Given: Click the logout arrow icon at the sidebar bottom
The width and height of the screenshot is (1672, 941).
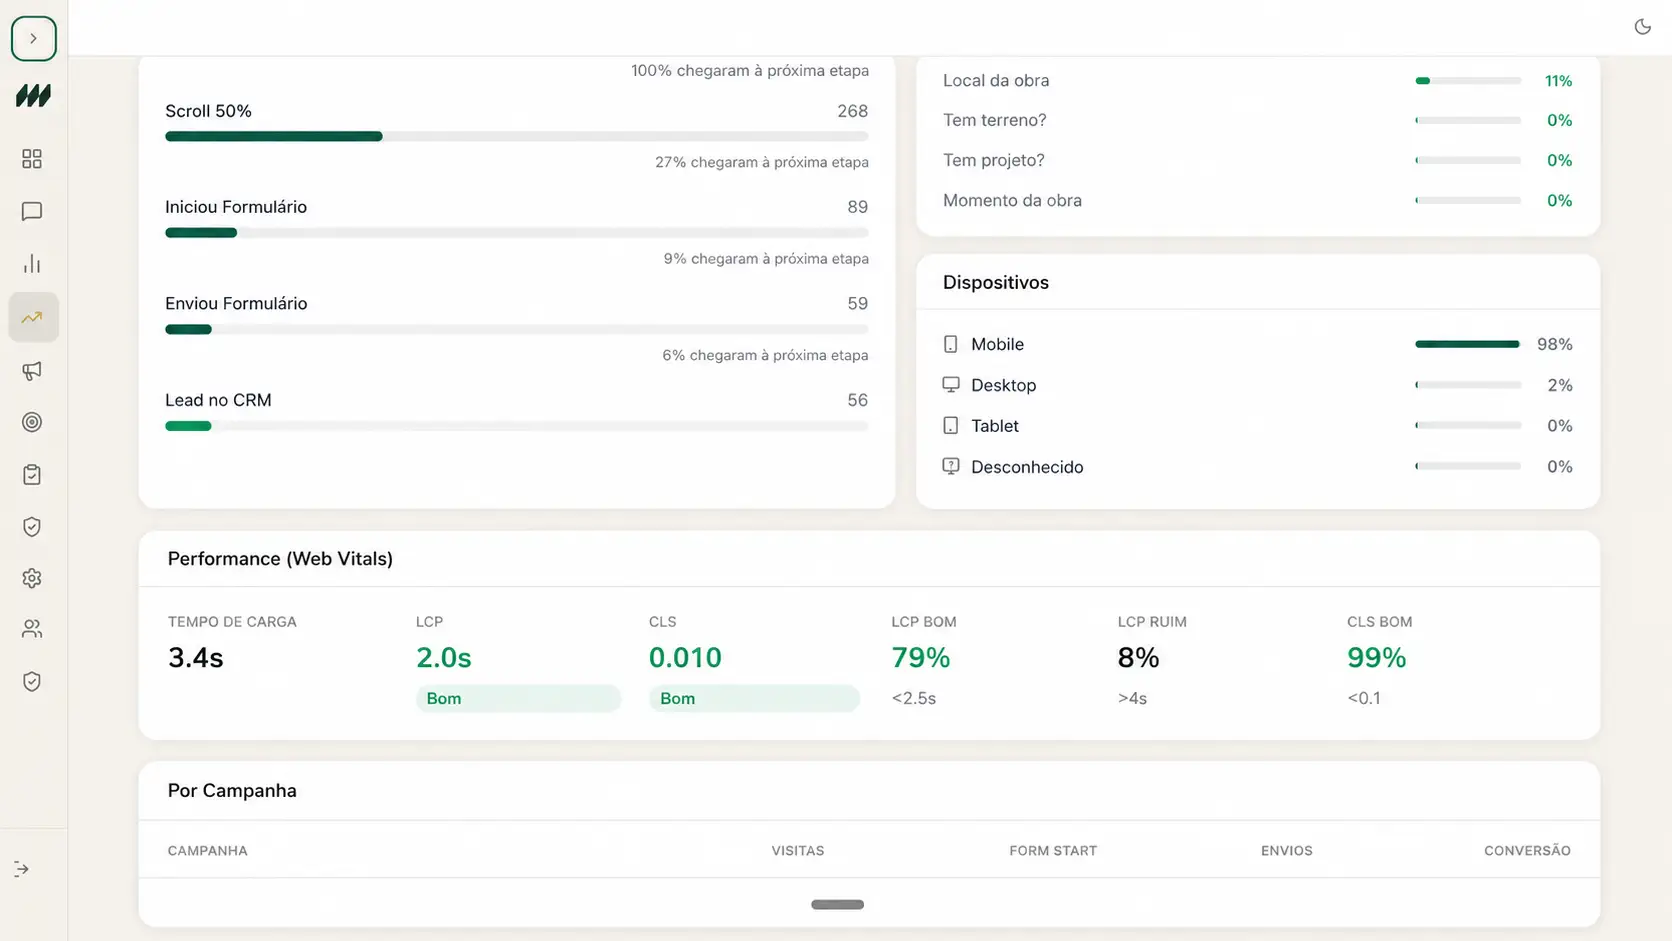Looking at the screenshot, I should (x=22, y=869).
